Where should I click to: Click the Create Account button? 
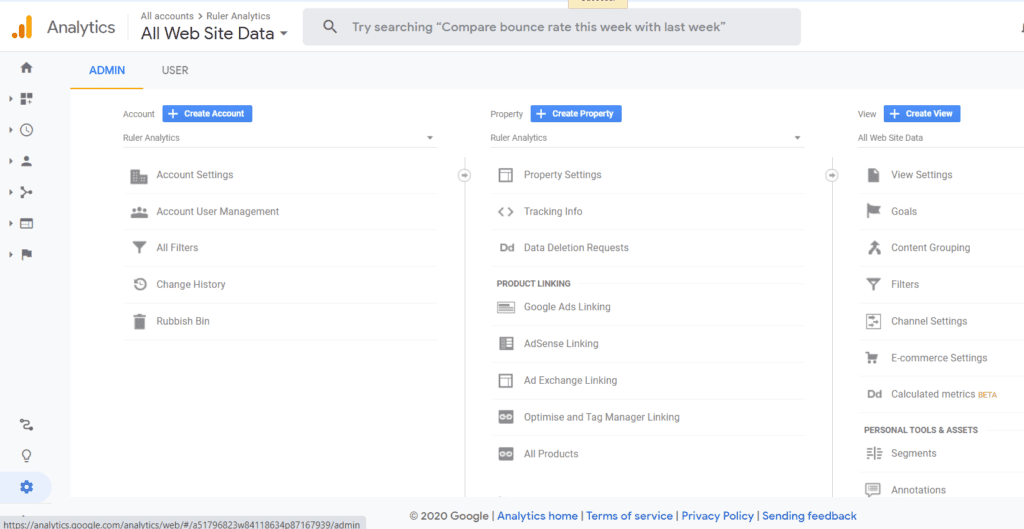[x=207, y=114]
